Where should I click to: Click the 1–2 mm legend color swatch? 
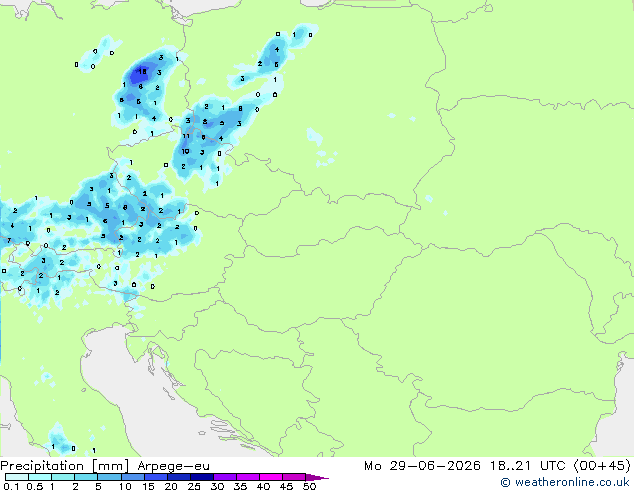click(63, 477)
